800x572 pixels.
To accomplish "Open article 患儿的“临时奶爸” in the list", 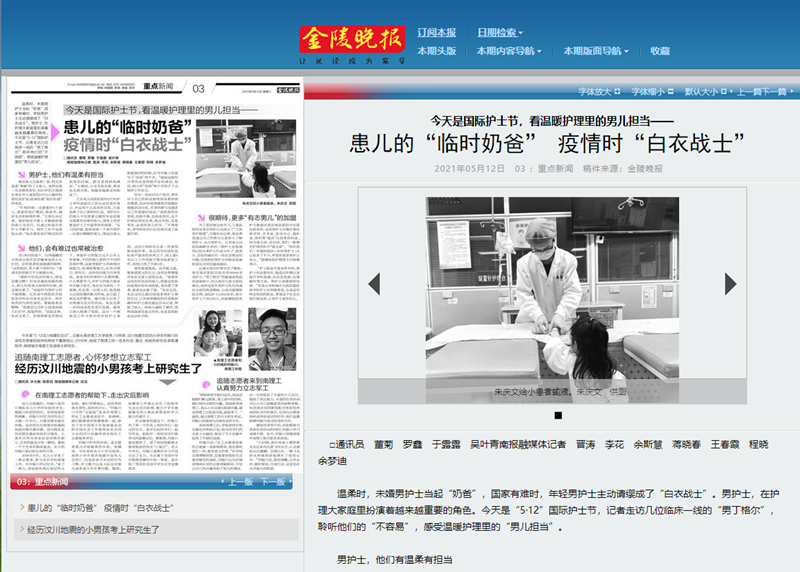I will pyautogui.click(x=99, y=508).
